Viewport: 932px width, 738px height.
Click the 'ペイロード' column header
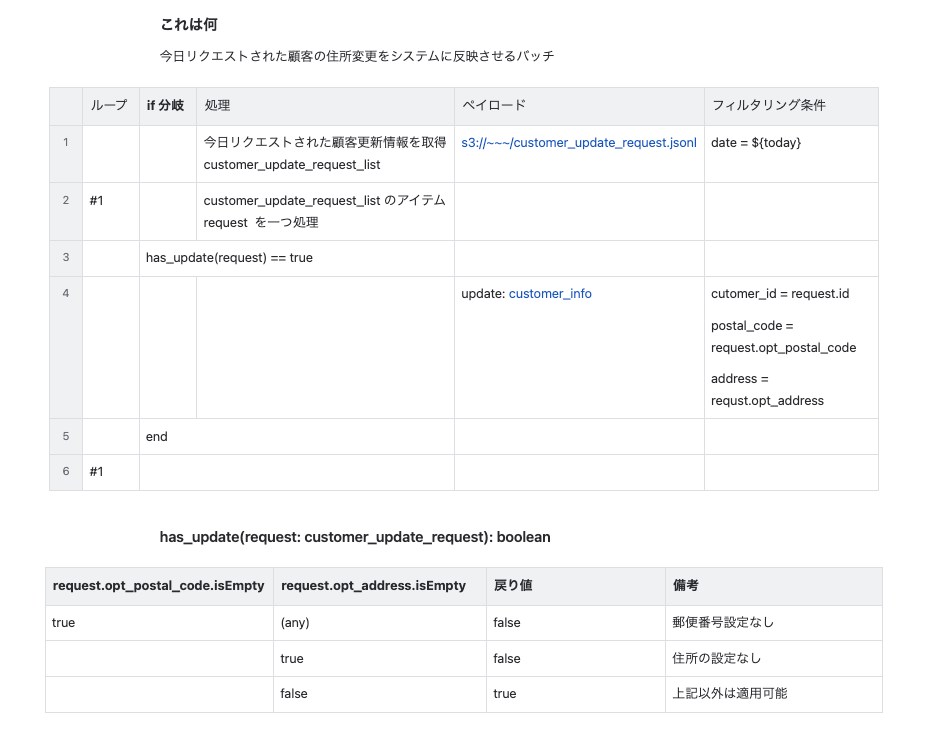pos(579,106)
